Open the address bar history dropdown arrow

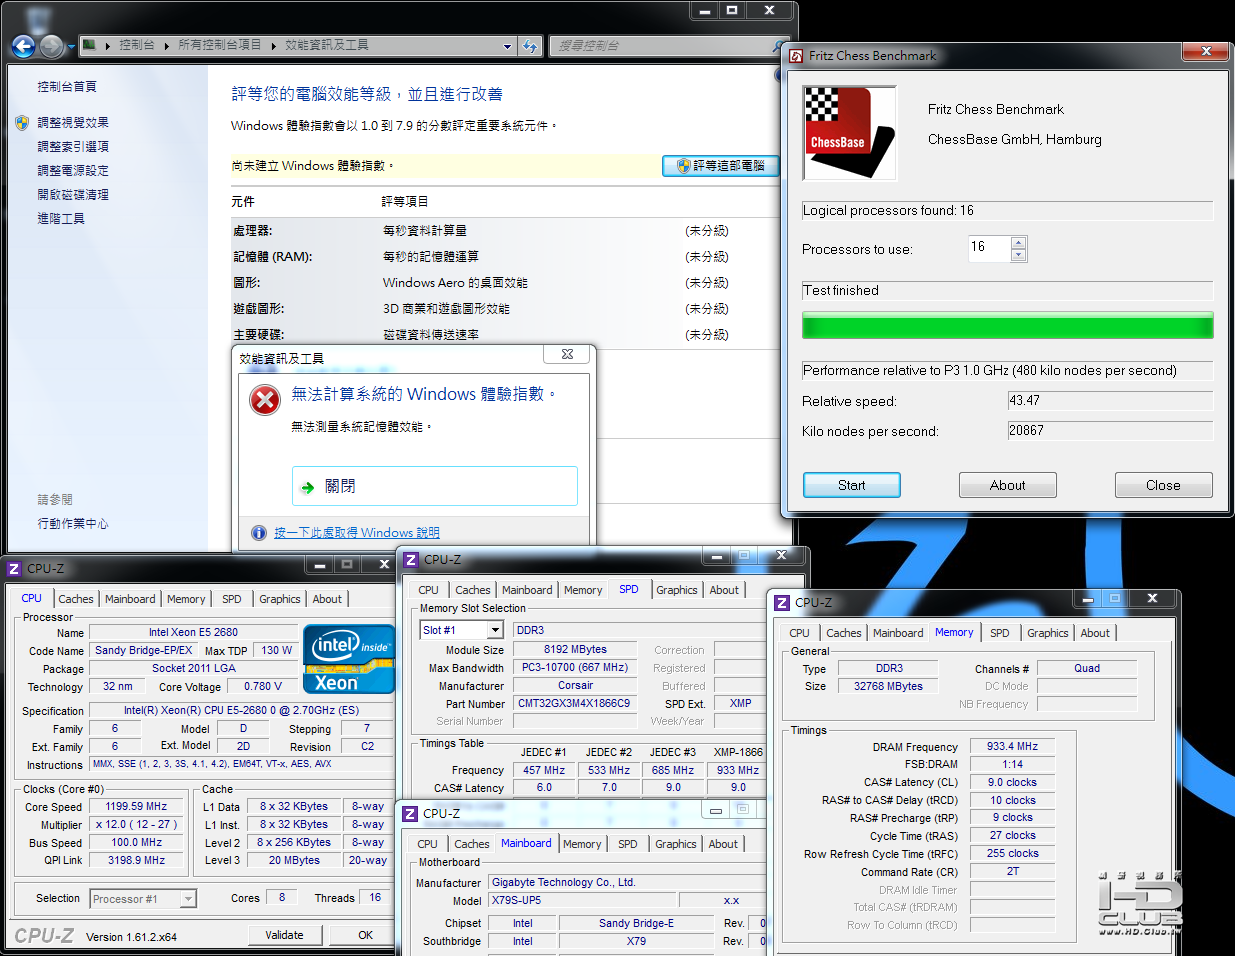[x=508, y=46]
